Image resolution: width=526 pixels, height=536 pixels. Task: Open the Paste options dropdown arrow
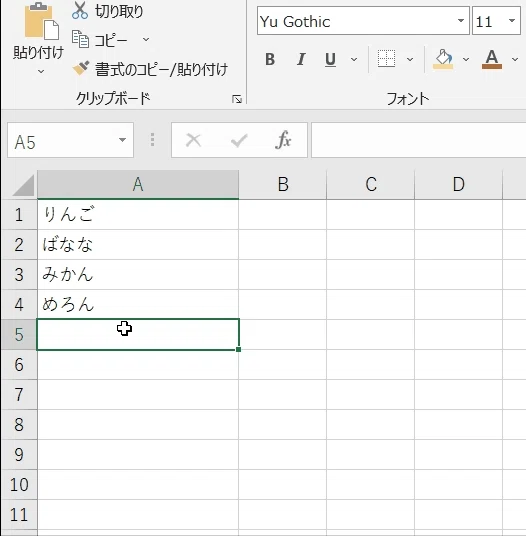click(x=41, y=72)
